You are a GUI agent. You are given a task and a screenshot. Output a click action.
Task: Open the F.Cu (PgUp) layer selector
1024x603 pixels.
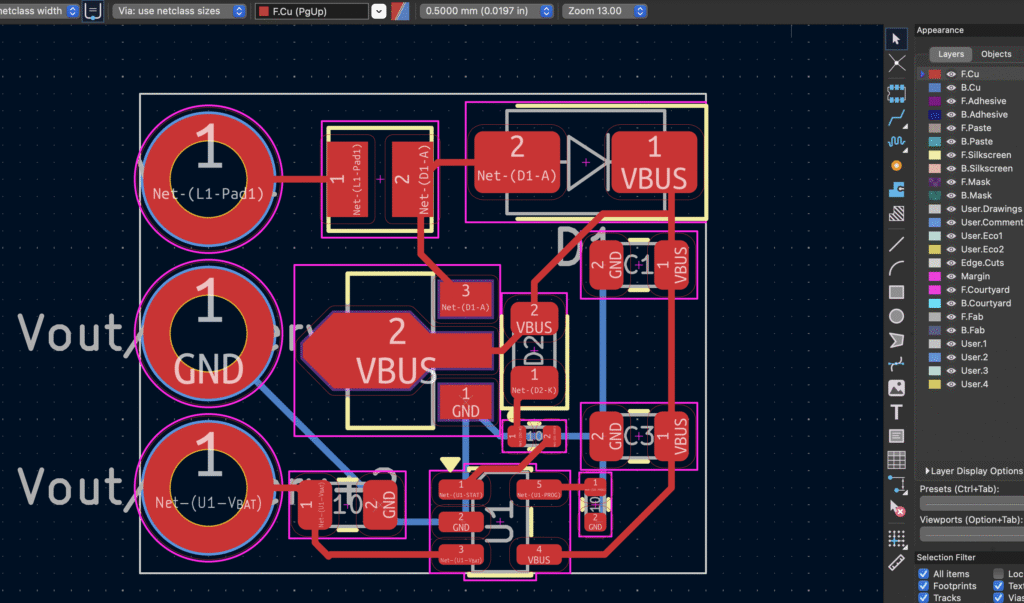click(x=320, y=11)
